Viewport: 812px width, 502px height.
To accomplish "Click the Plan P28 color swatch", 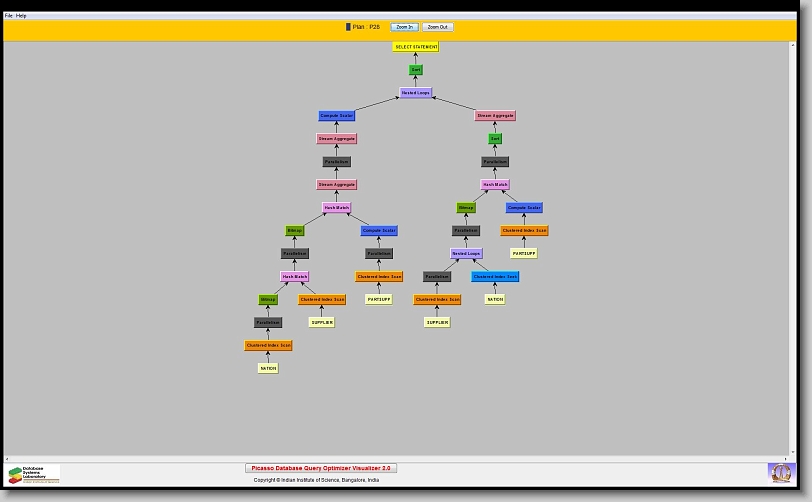I will [348, 27].
